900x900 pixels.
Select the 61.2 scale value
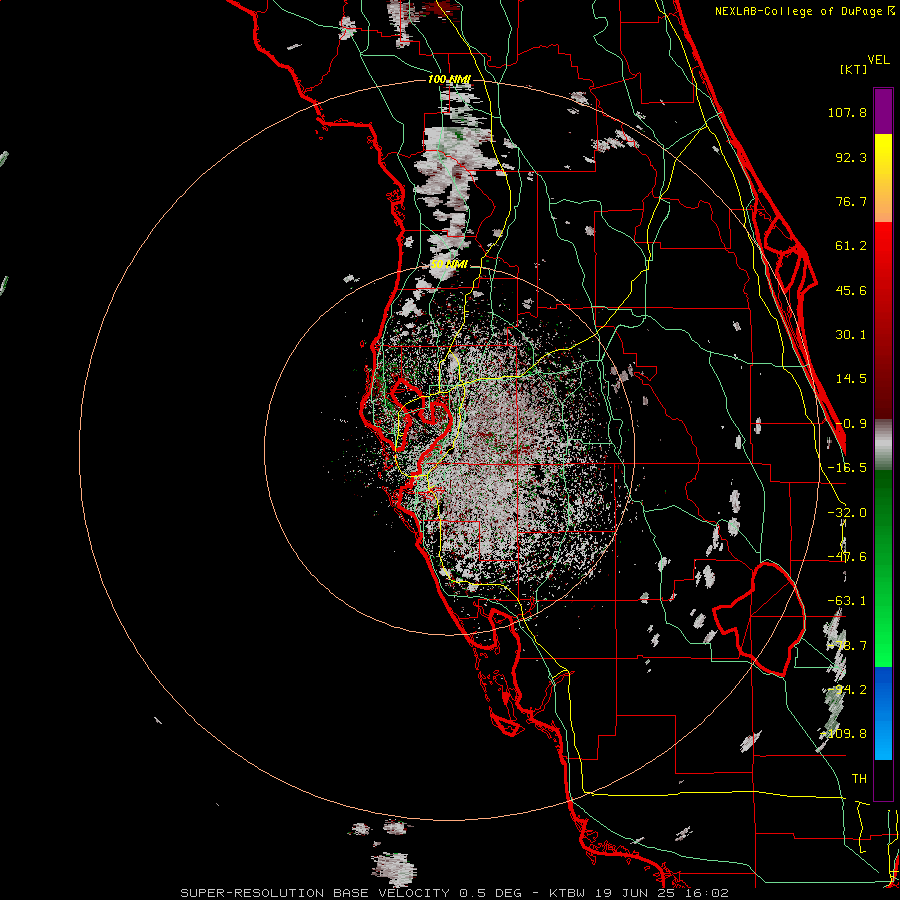click(851, 246)
